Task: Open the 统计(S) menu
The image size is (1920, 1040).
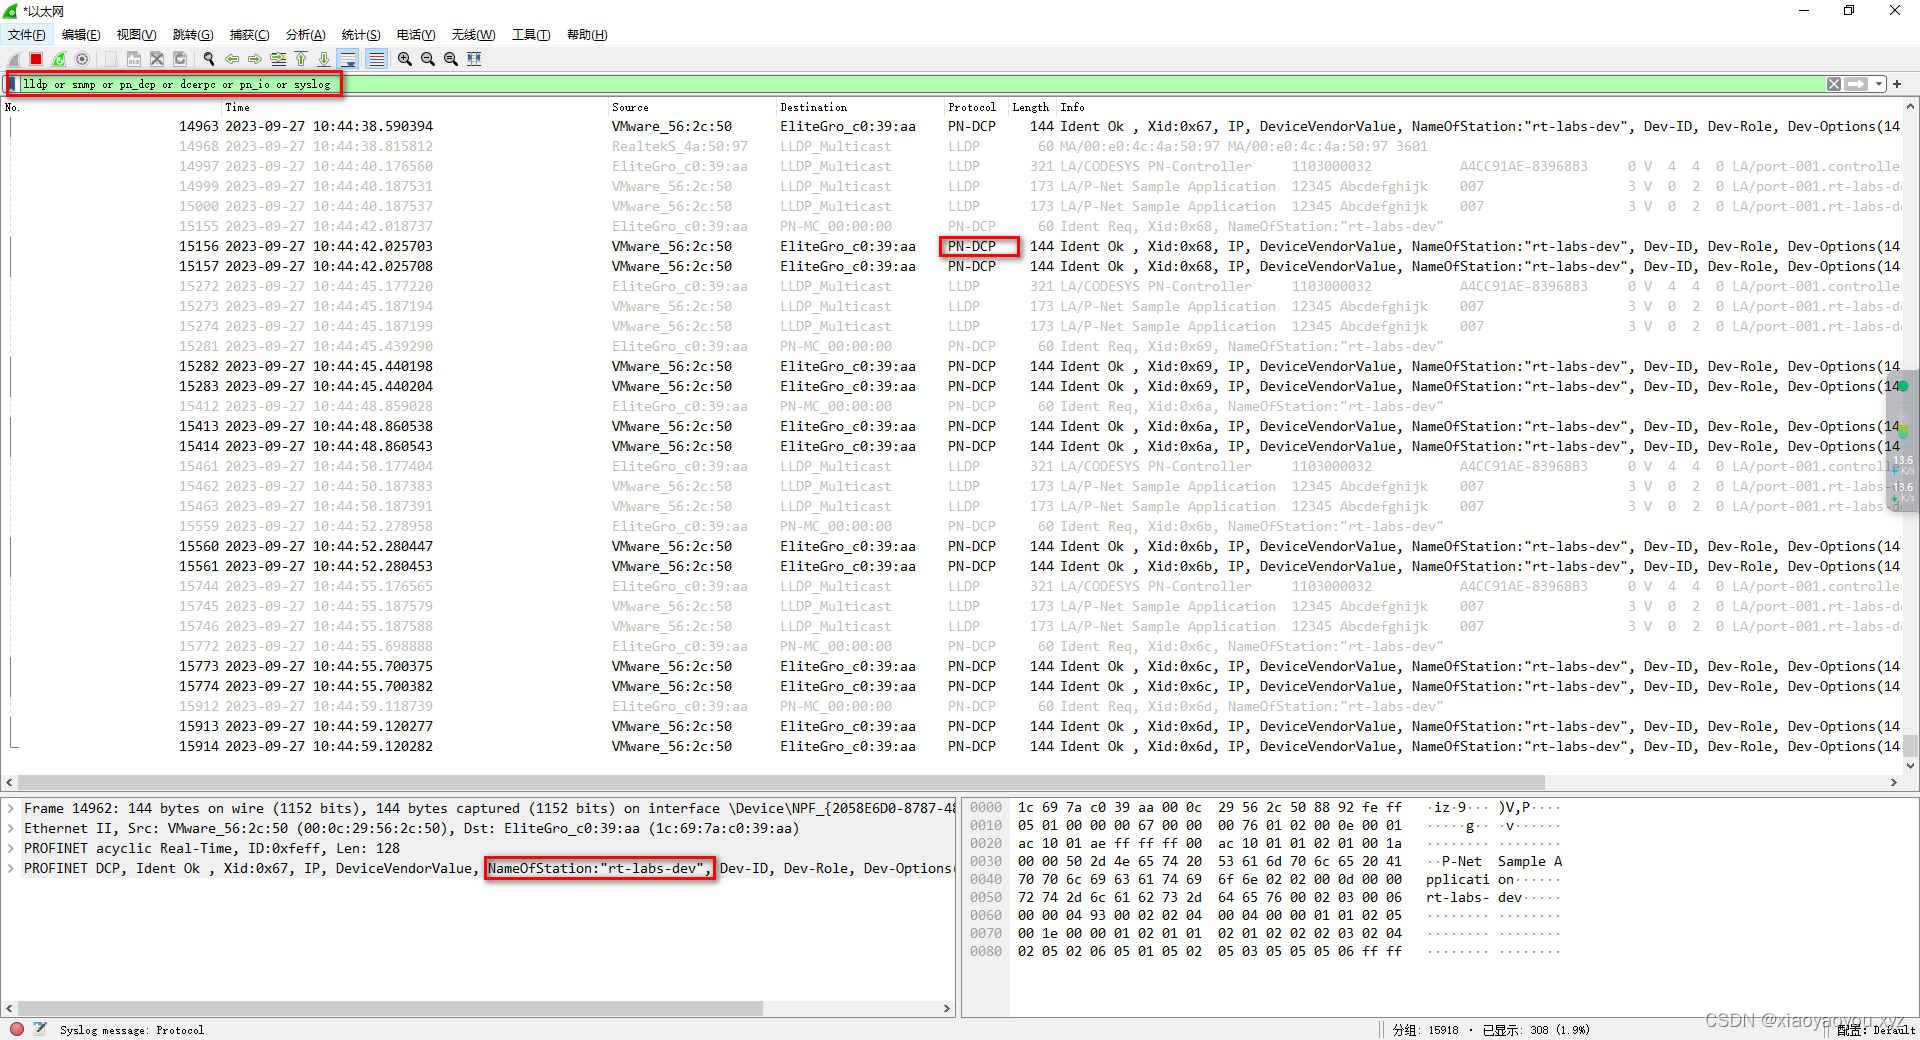Action: [x=361, y=35]
